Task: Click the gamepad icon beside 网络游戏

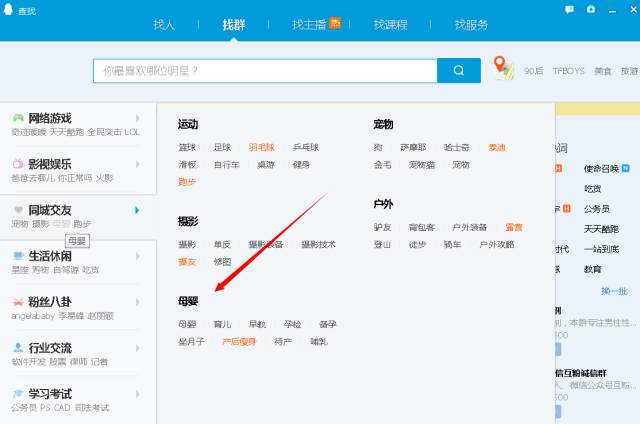Action: click(18, 118)
